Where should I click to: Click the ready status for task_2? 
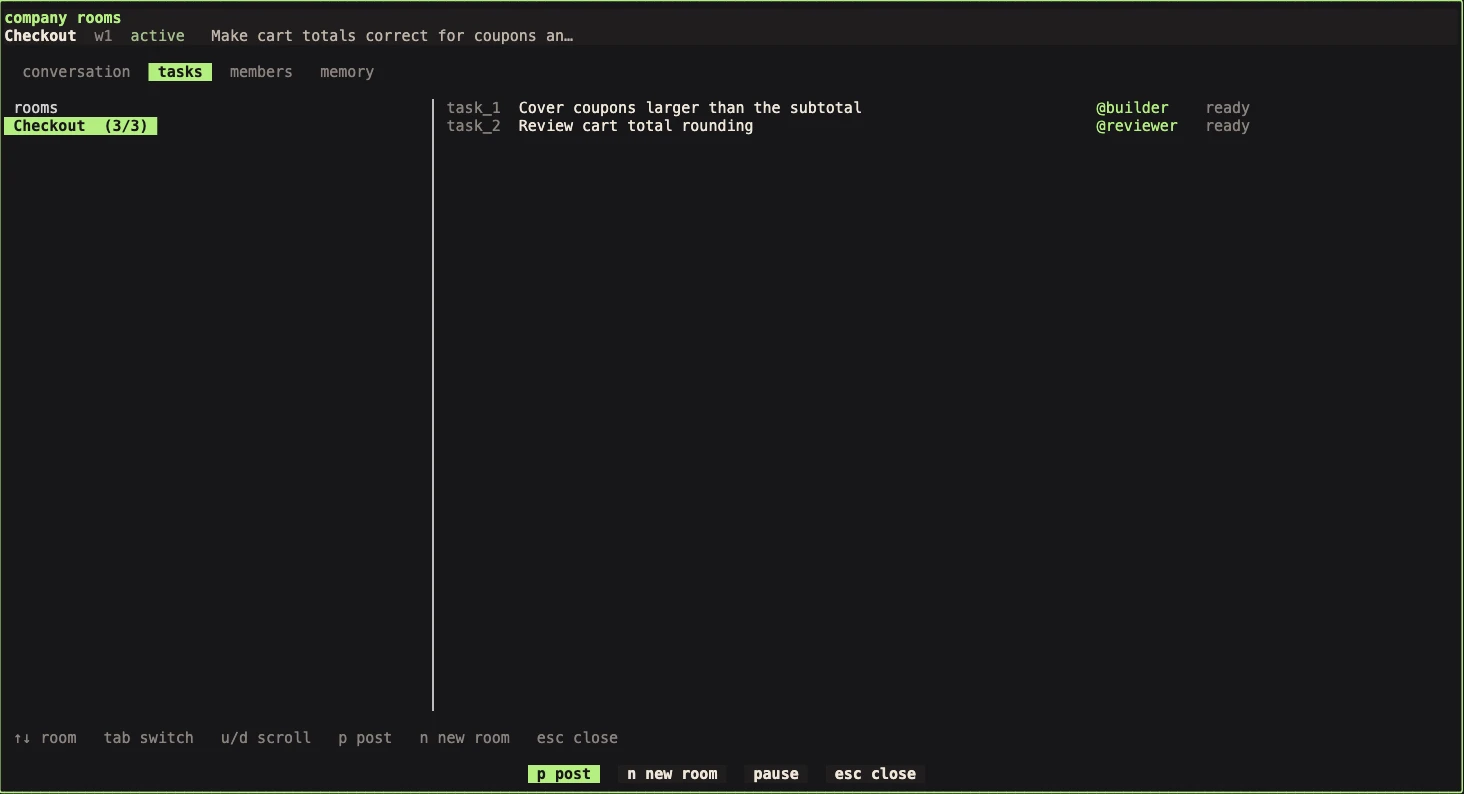click(1228, 126)
